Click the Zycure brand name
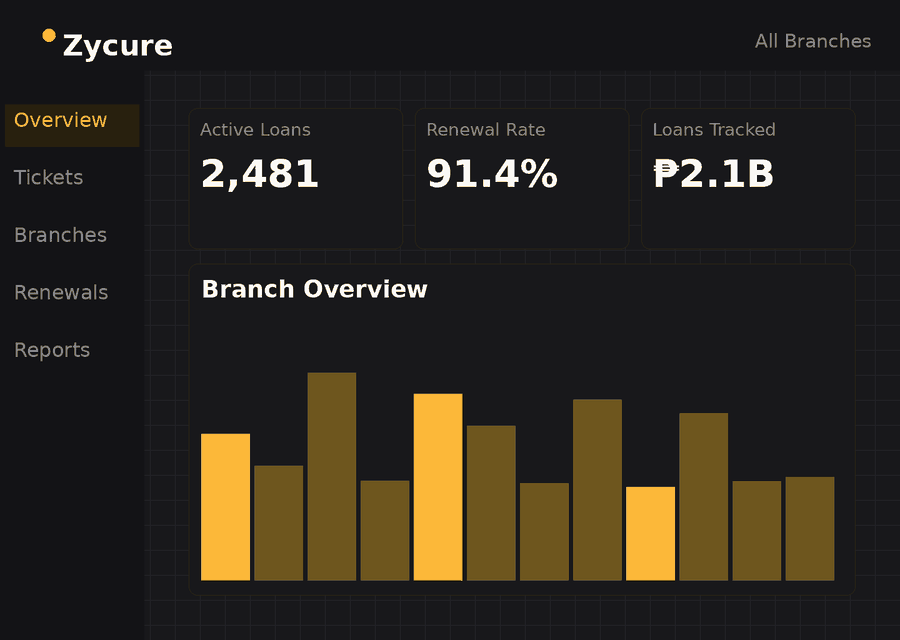The height and width of the screenshot is (640, 900). (x=117, y=45)
